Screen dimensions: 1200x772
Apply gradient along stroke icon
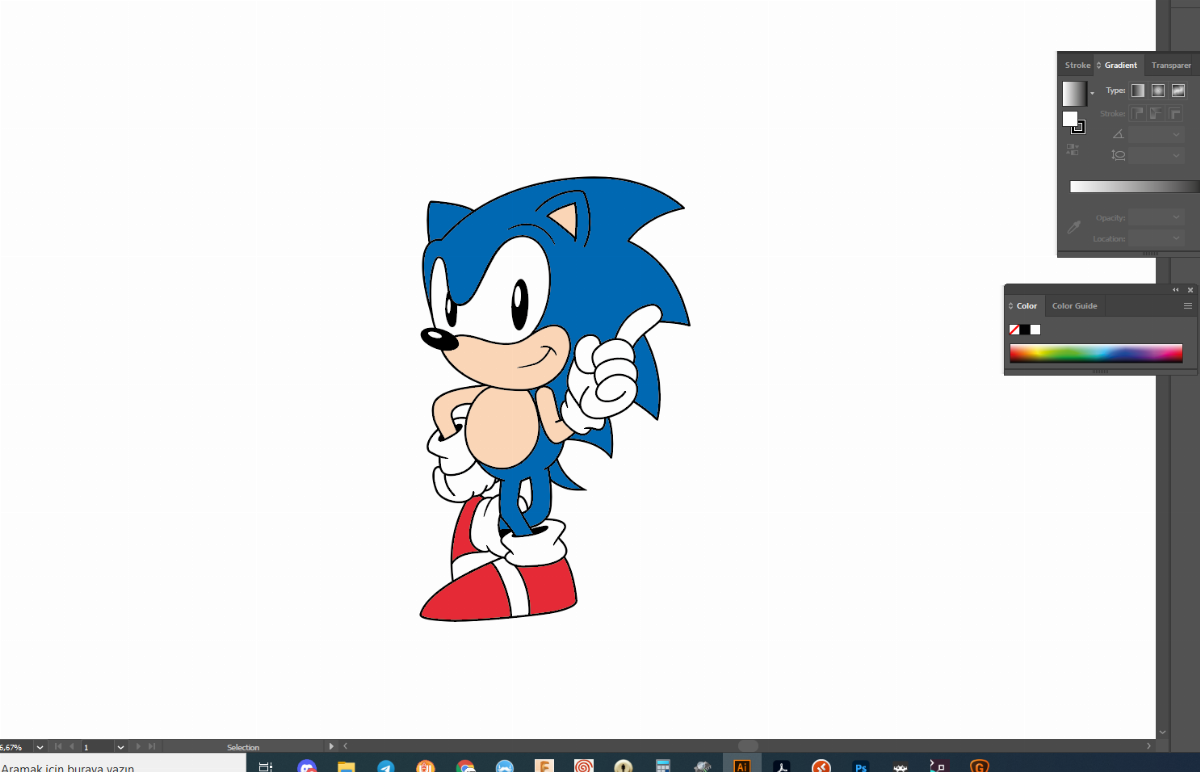pyautogui.click(x=1157, y=114)
